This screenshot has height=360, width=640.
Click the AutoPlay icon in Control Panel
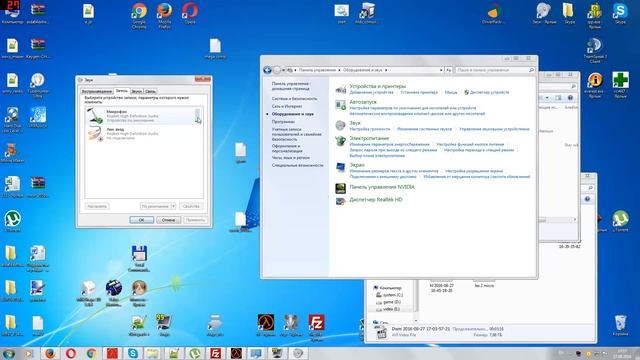tap(340, 105)
